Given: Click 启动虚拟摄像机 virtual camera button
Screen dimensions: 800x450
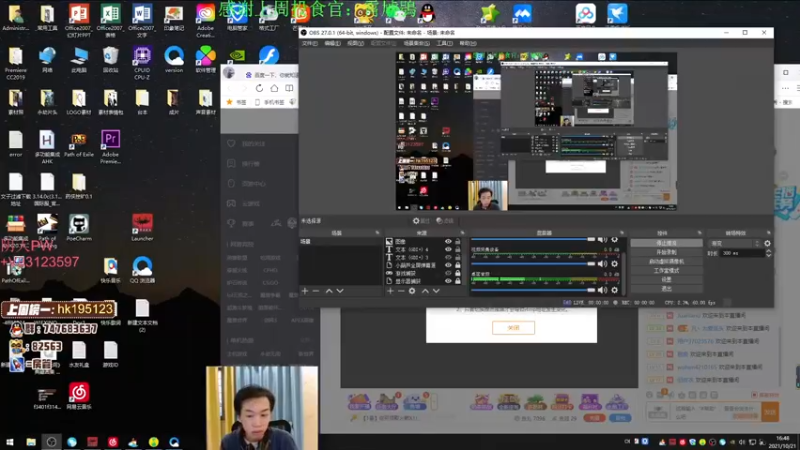Looking at the screenshot, I should pyautogui.click(x=666, y=261).
